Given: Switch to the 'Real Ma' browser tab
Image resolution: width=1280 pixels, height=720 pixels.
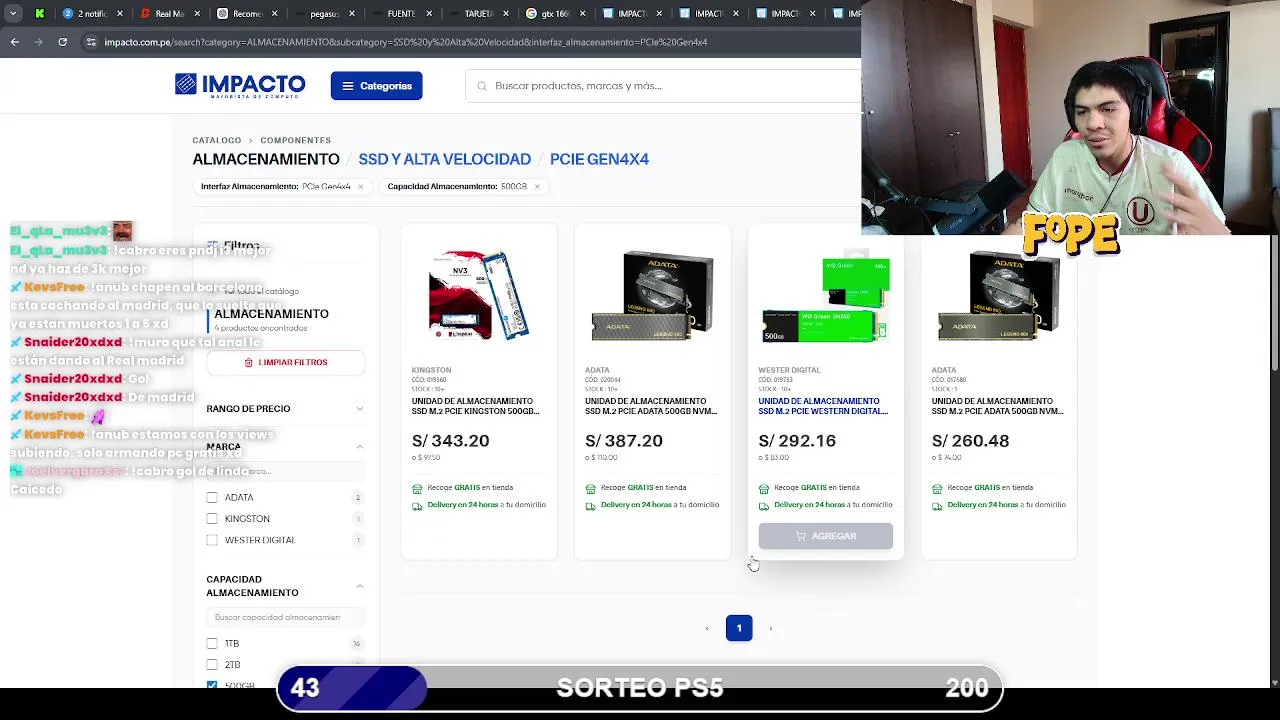Looking at the screenshot, I should tap(169, 13).
